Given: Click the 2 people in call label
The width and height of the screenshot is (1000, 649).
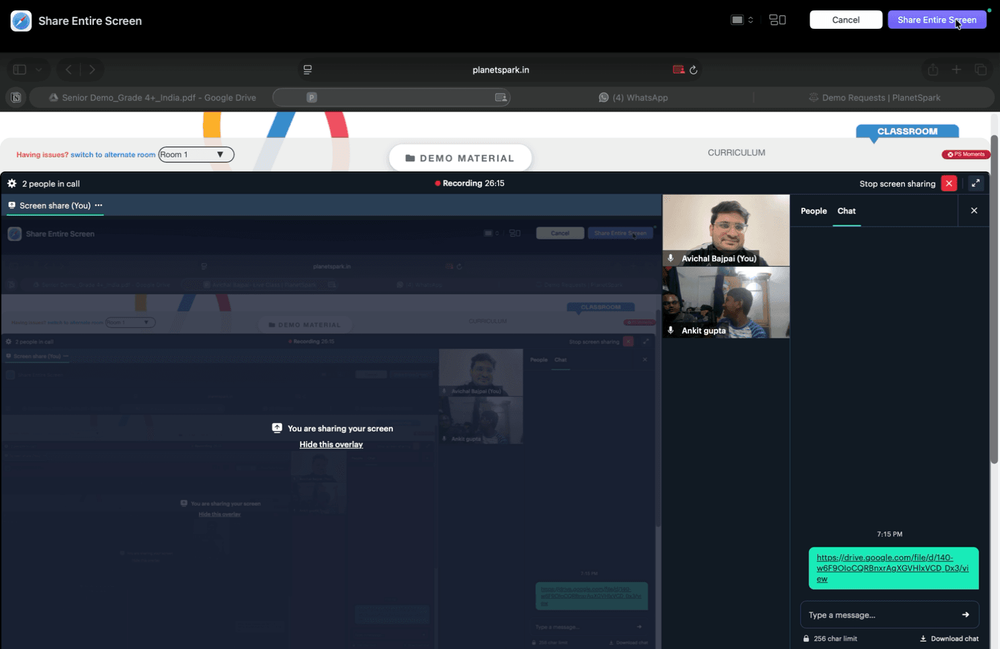Looking at the screenshot, I should point(51,184).
